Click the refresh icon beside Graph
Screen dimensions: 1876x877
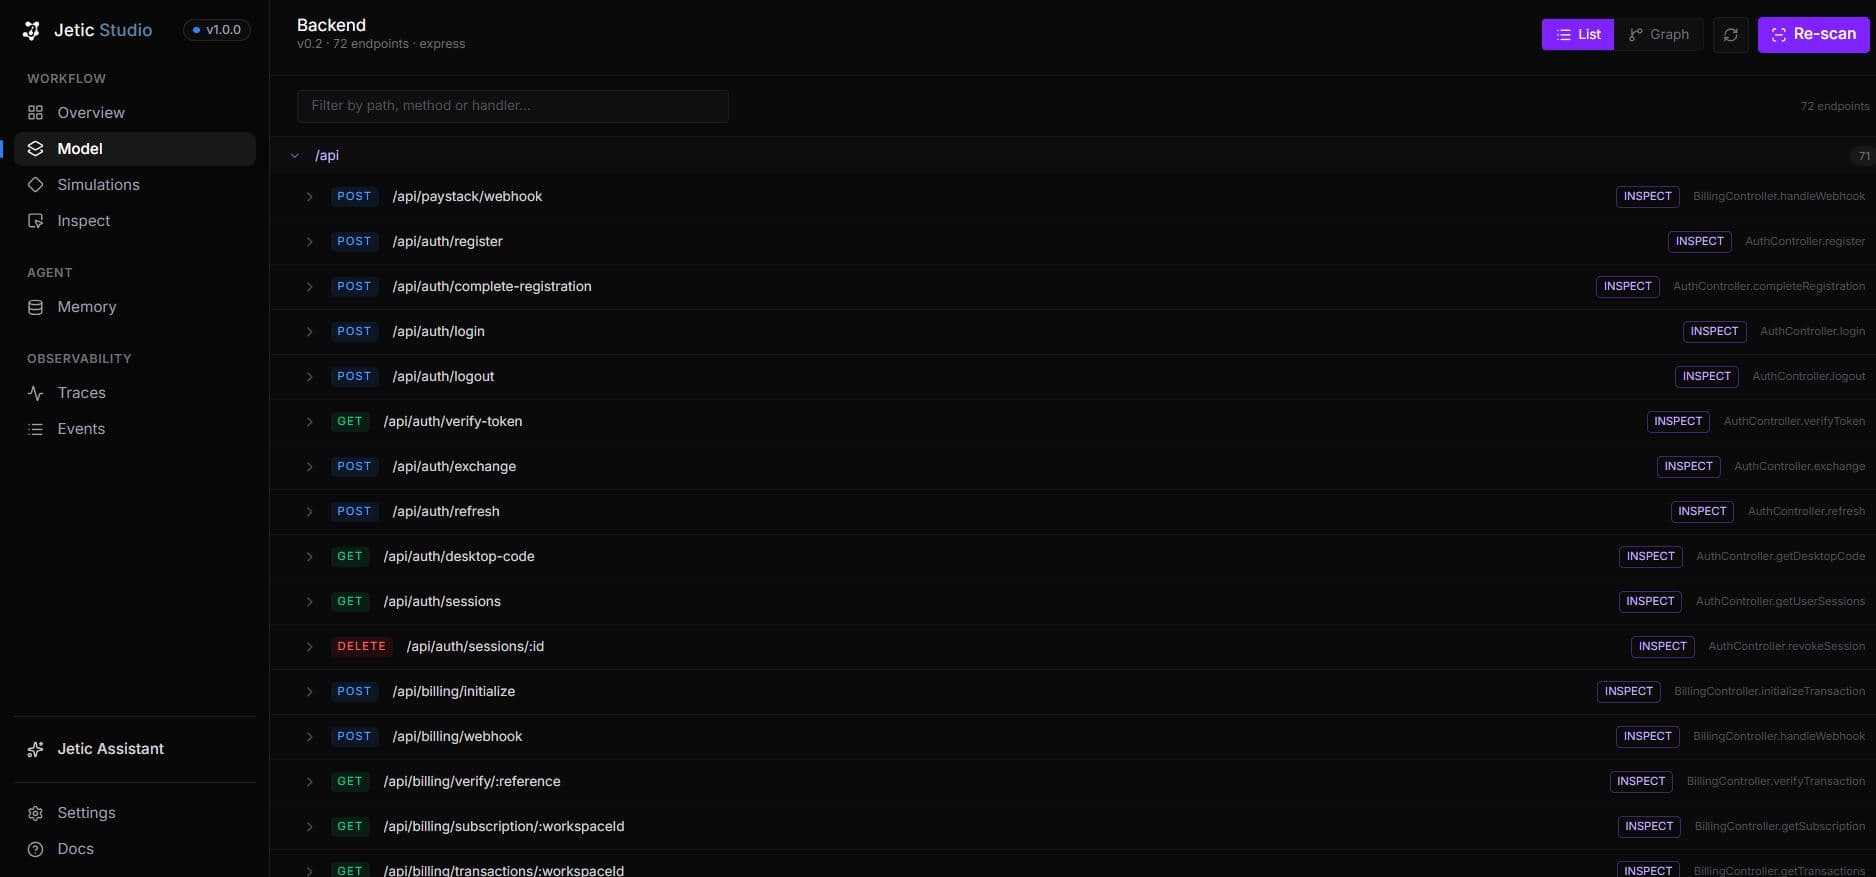point(1731,34)
